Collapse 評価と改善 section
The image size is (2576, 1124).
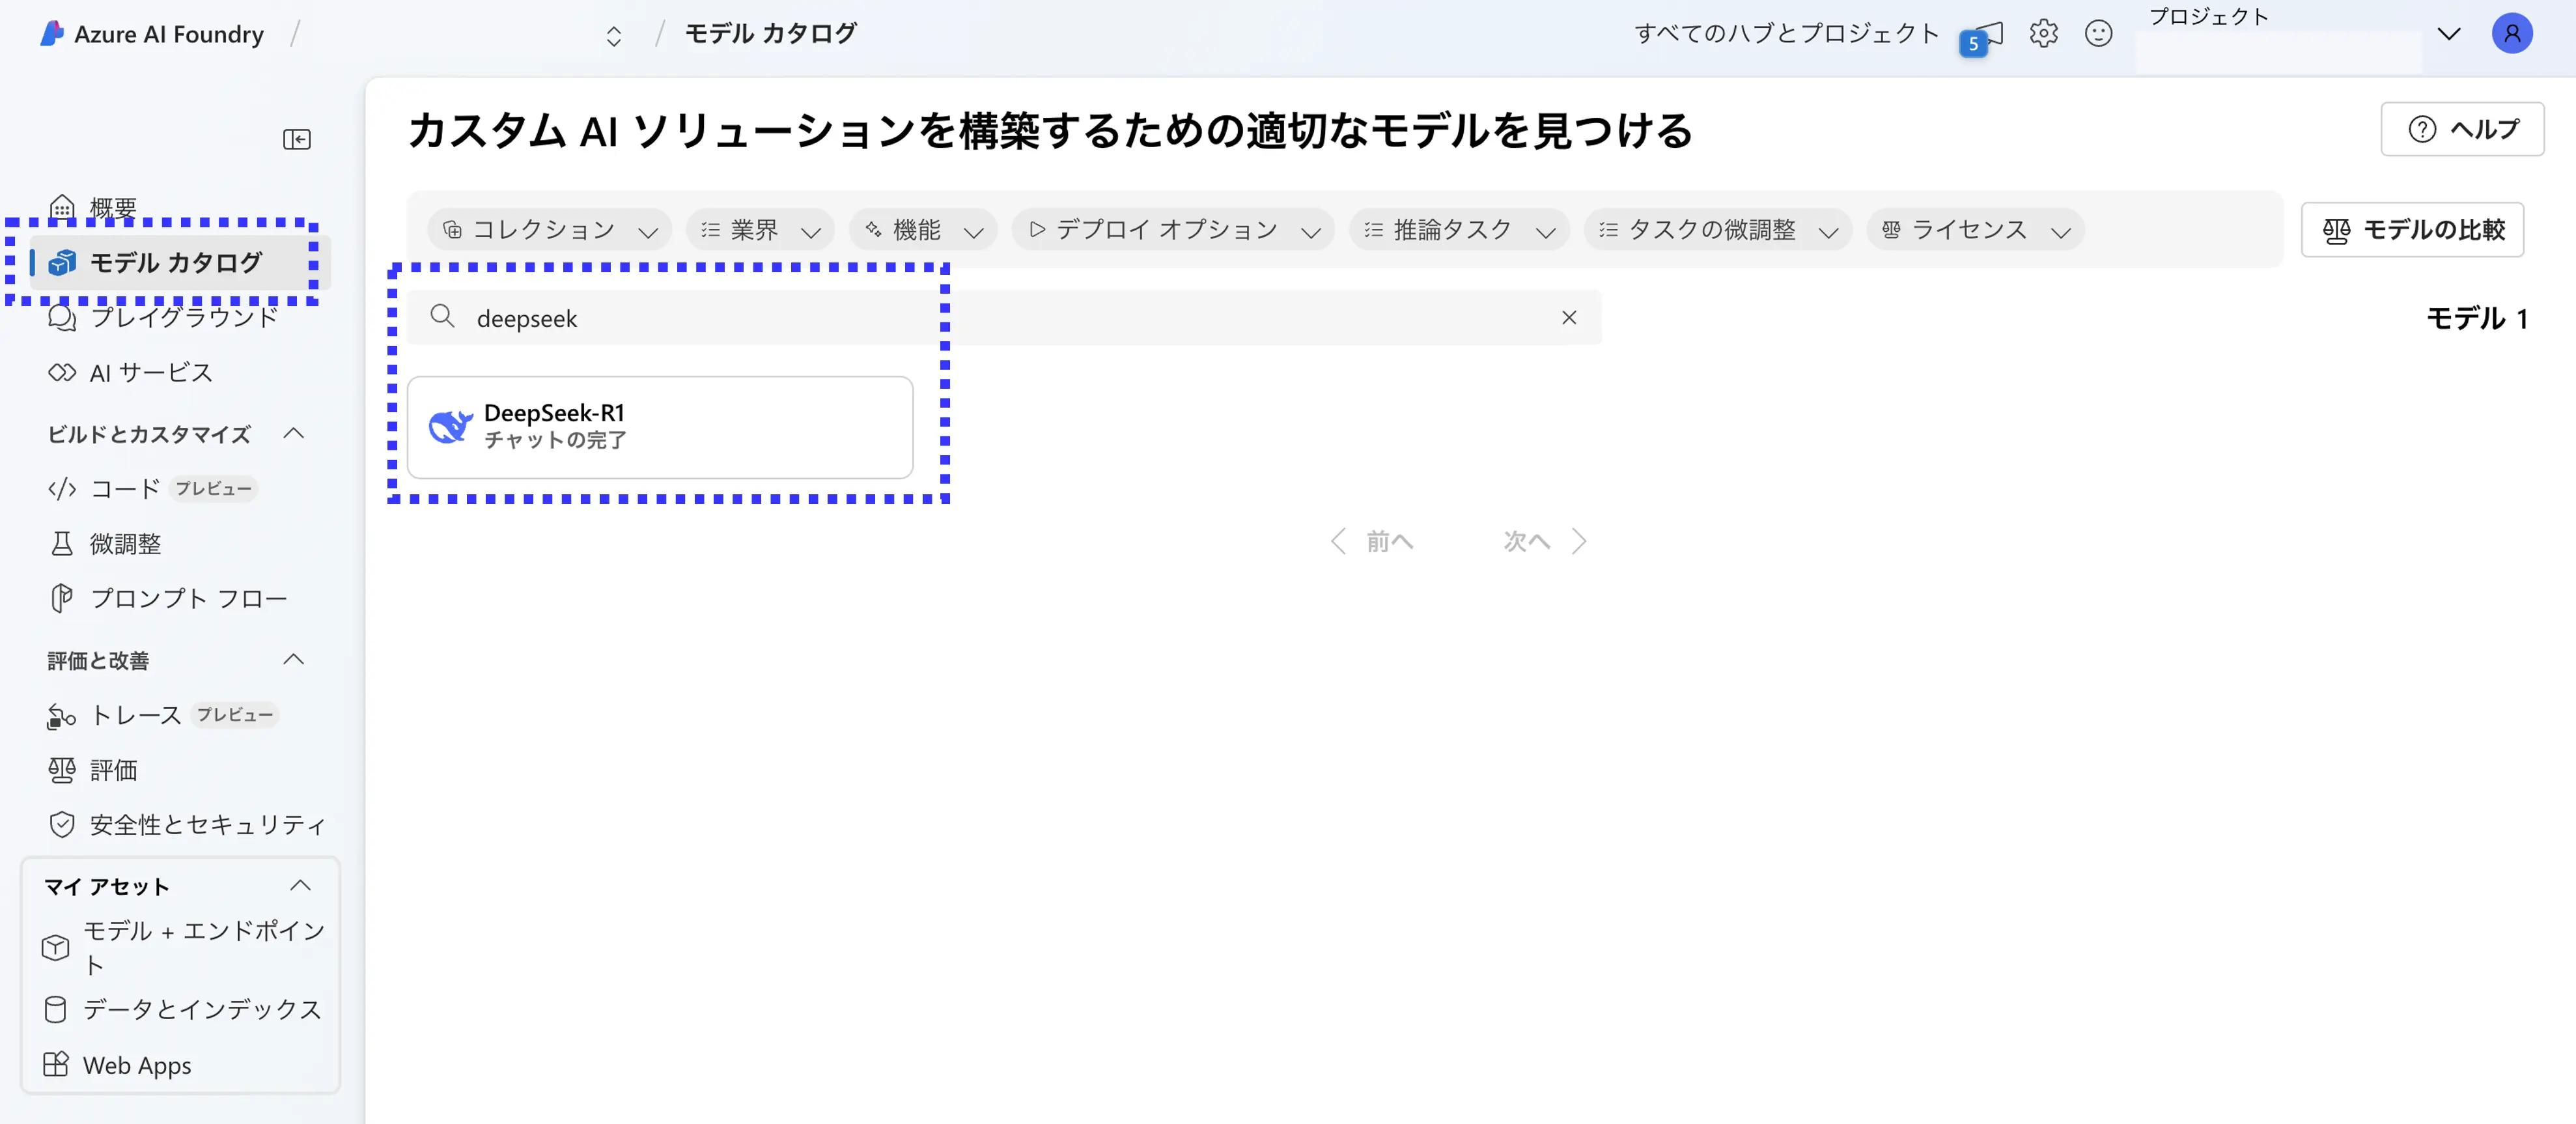(x=293, y=659)
